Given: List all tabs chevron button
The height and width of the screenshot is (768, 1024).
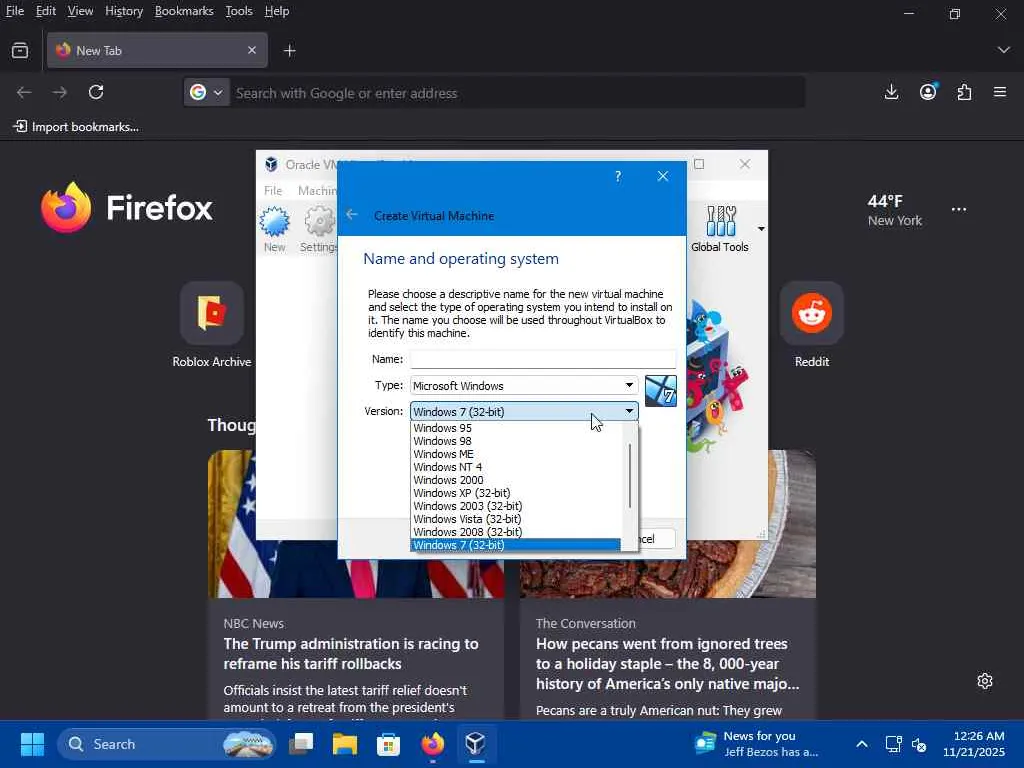Looking at the screenshot, I should (x=1004, y=50).
